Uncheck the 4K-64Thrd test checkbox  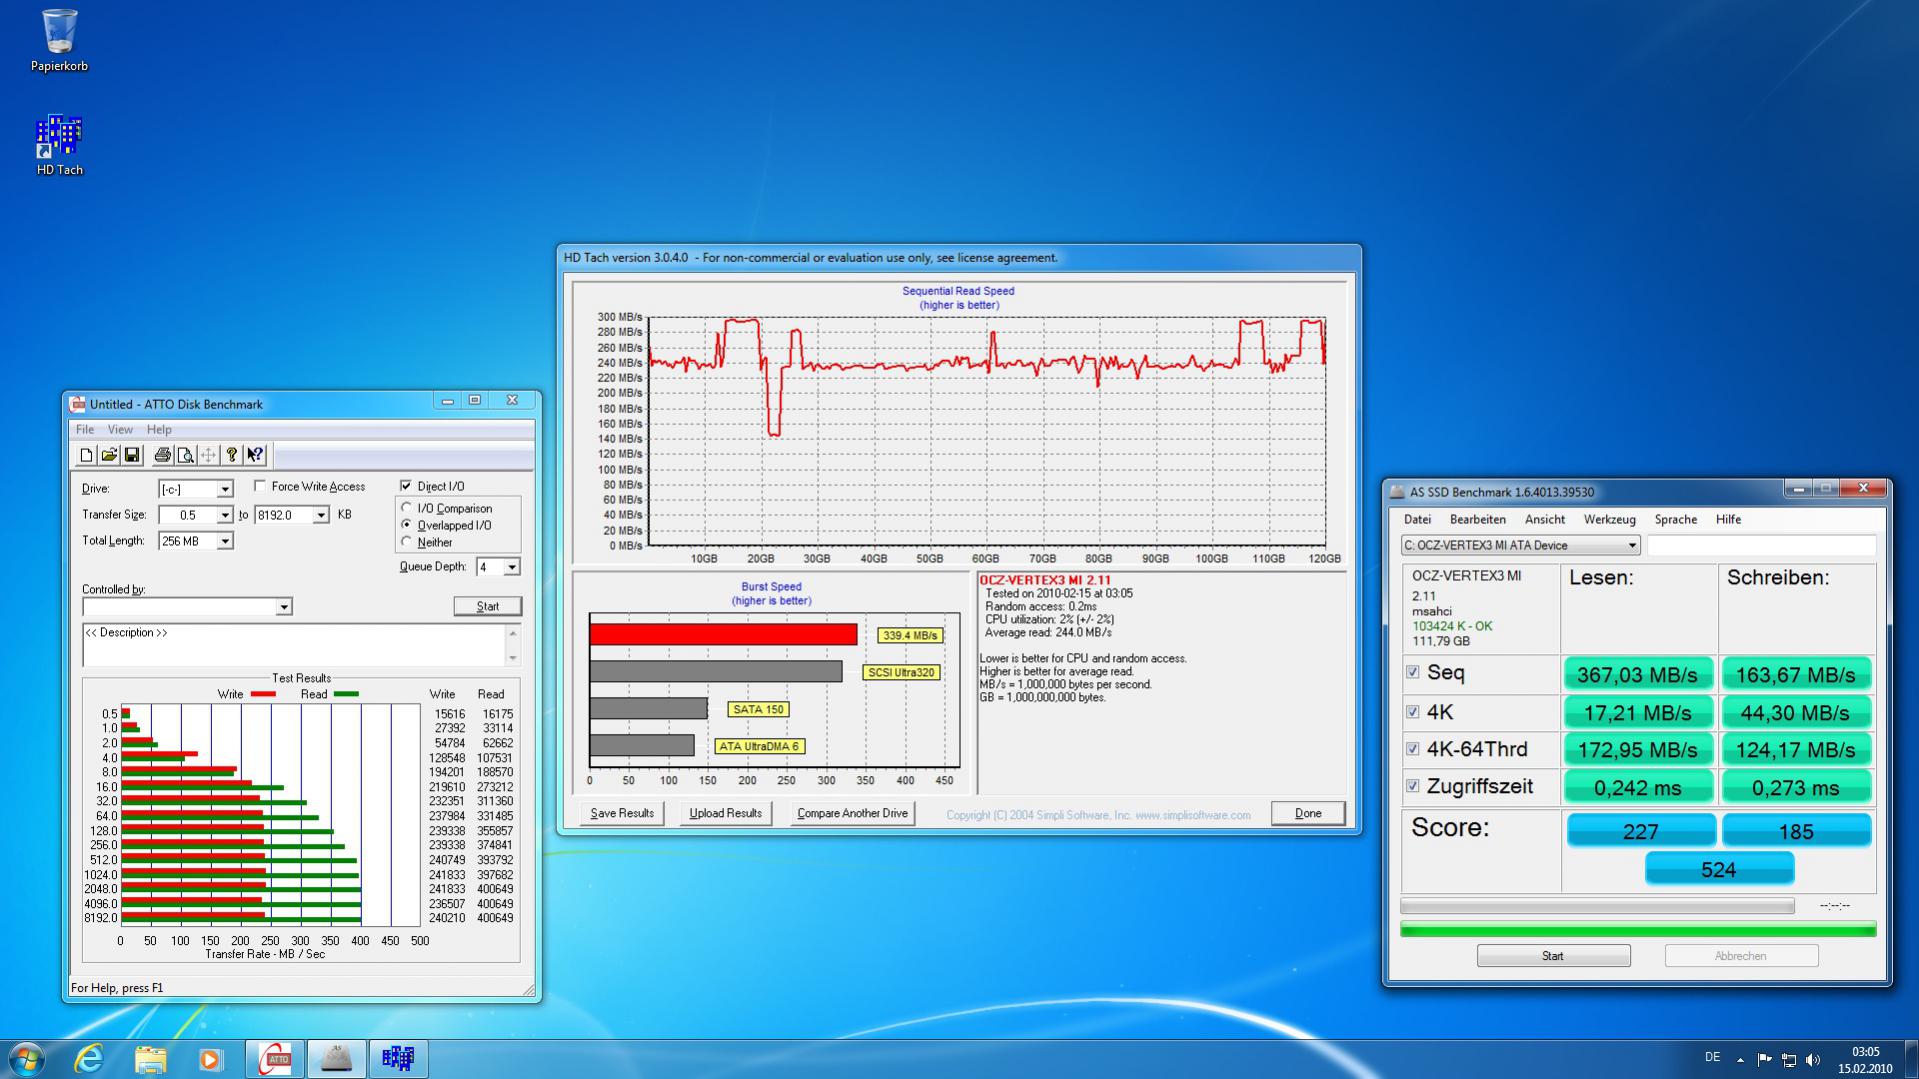click(1413, 749)
